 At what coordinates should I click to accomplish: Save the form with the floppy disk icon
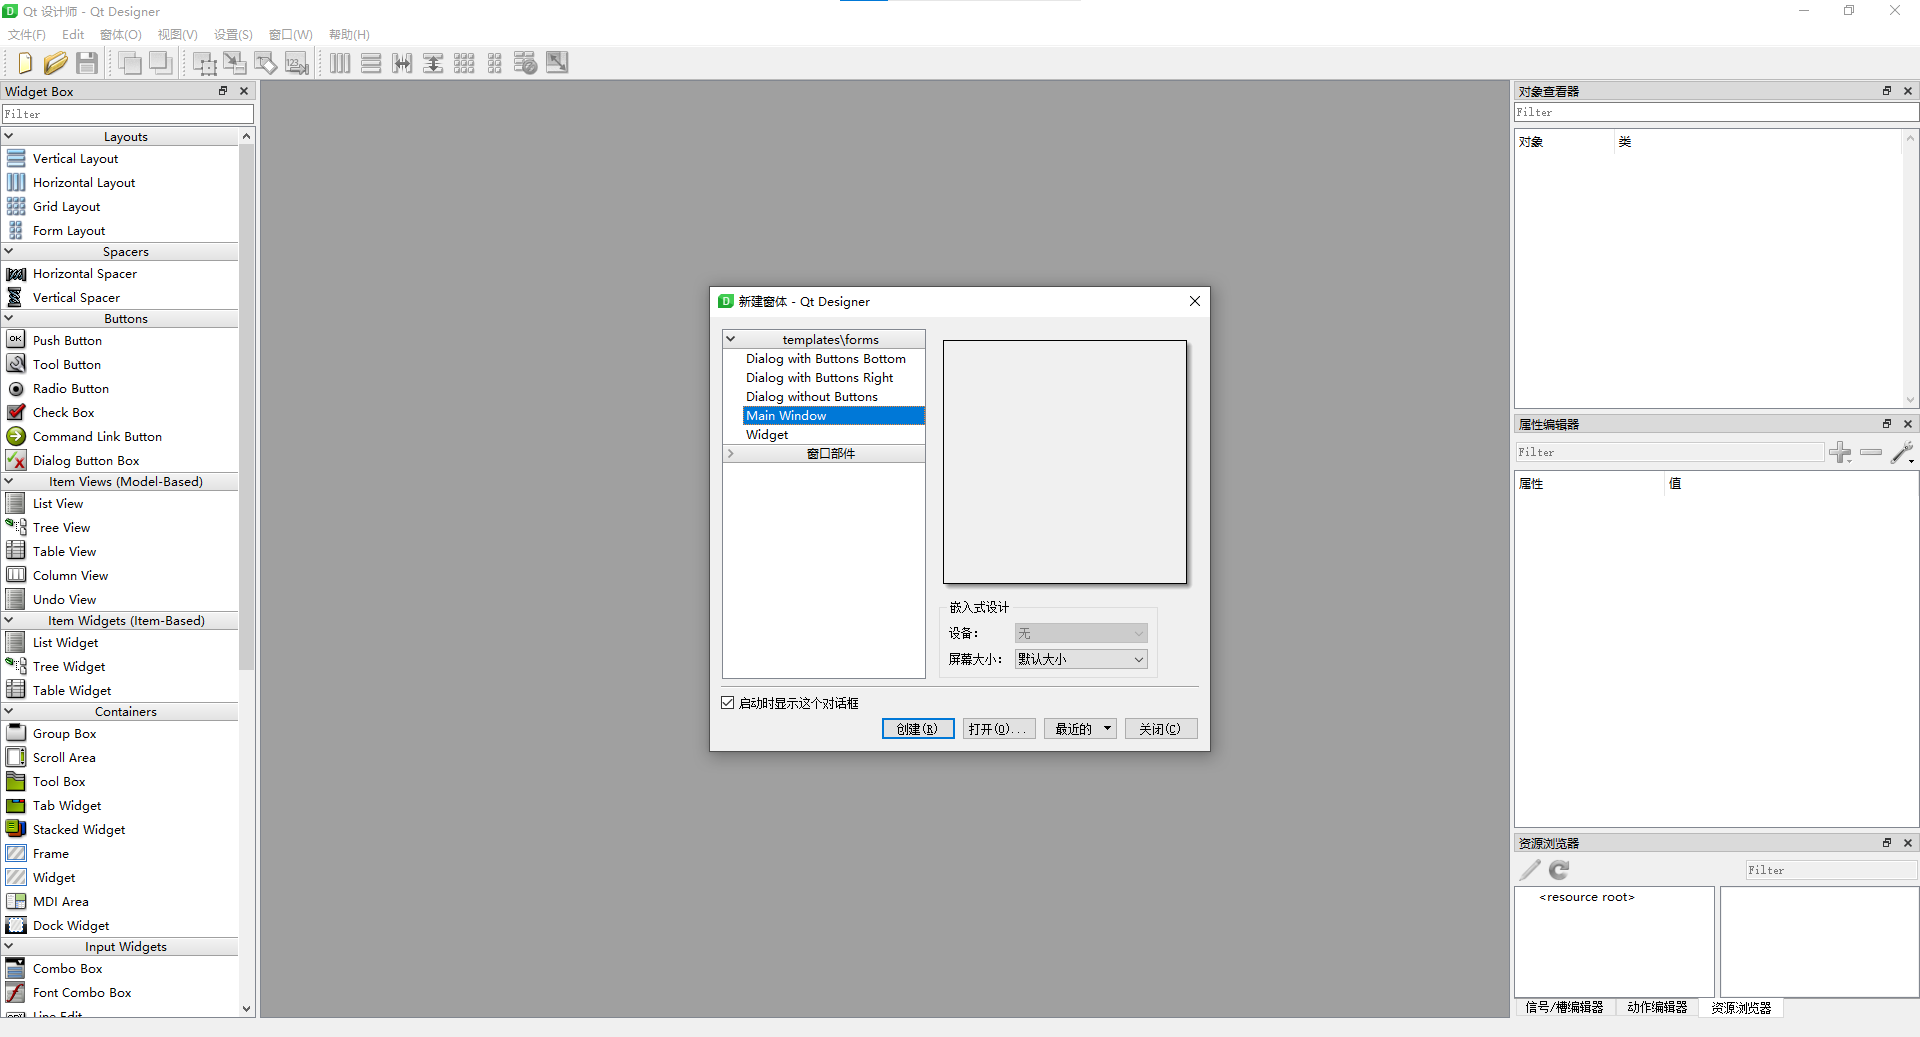(87, 62)
